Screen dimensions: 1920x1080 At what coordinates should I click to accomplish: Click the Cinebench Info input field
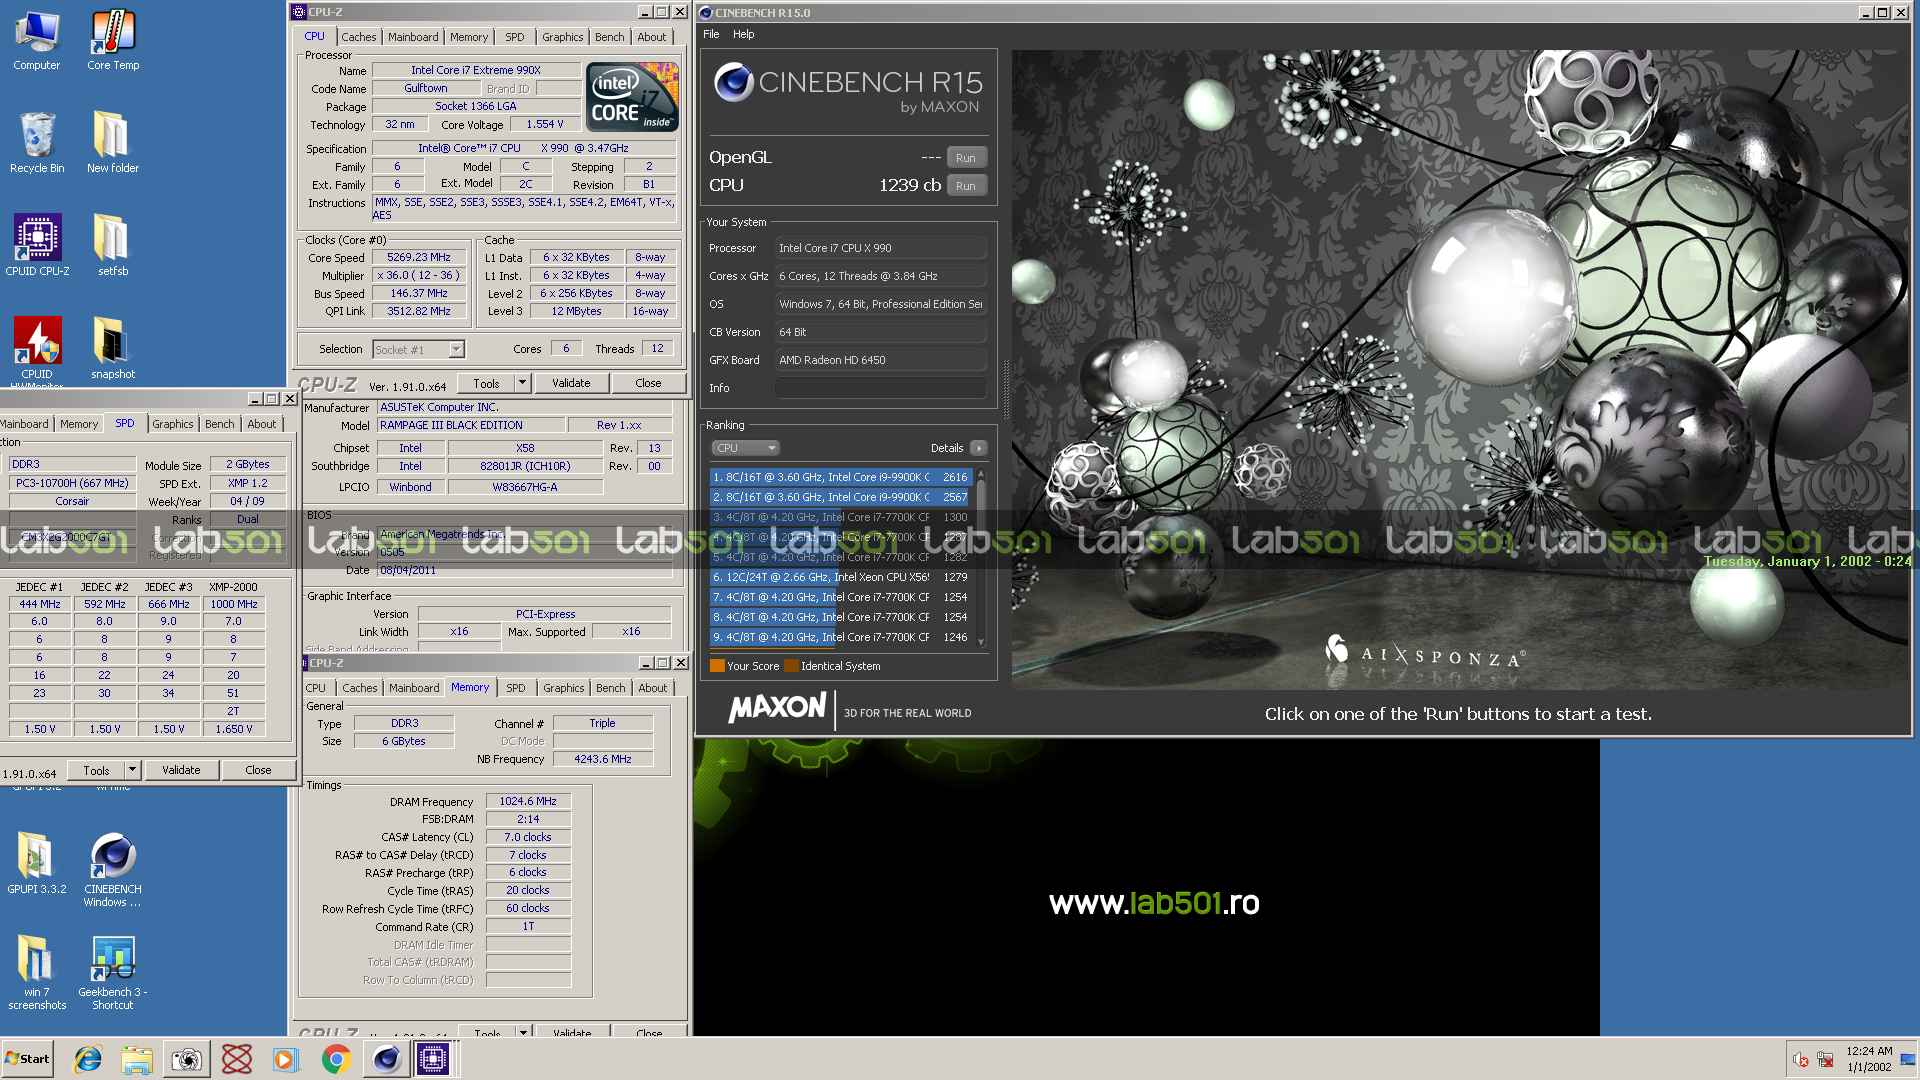pos(881,388)
